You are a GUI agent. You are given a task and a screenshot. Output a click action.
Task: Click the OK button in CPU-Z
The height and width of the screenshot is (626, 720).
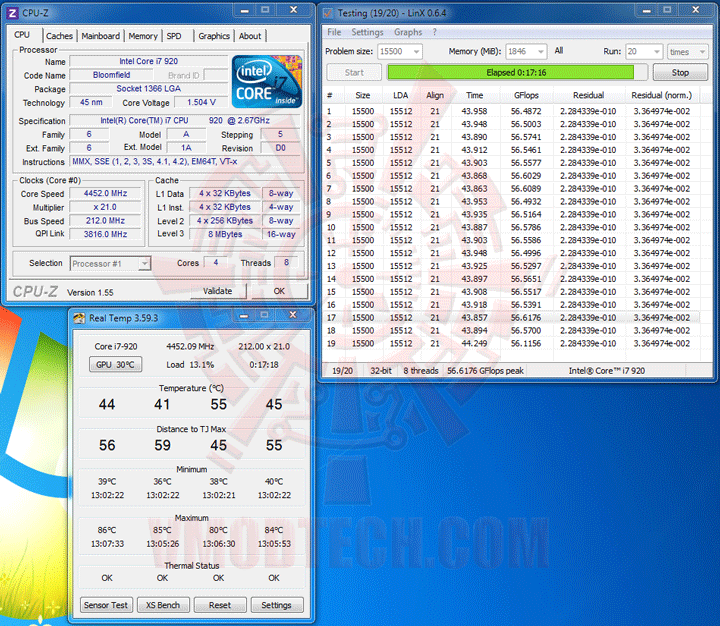point(279,291)
